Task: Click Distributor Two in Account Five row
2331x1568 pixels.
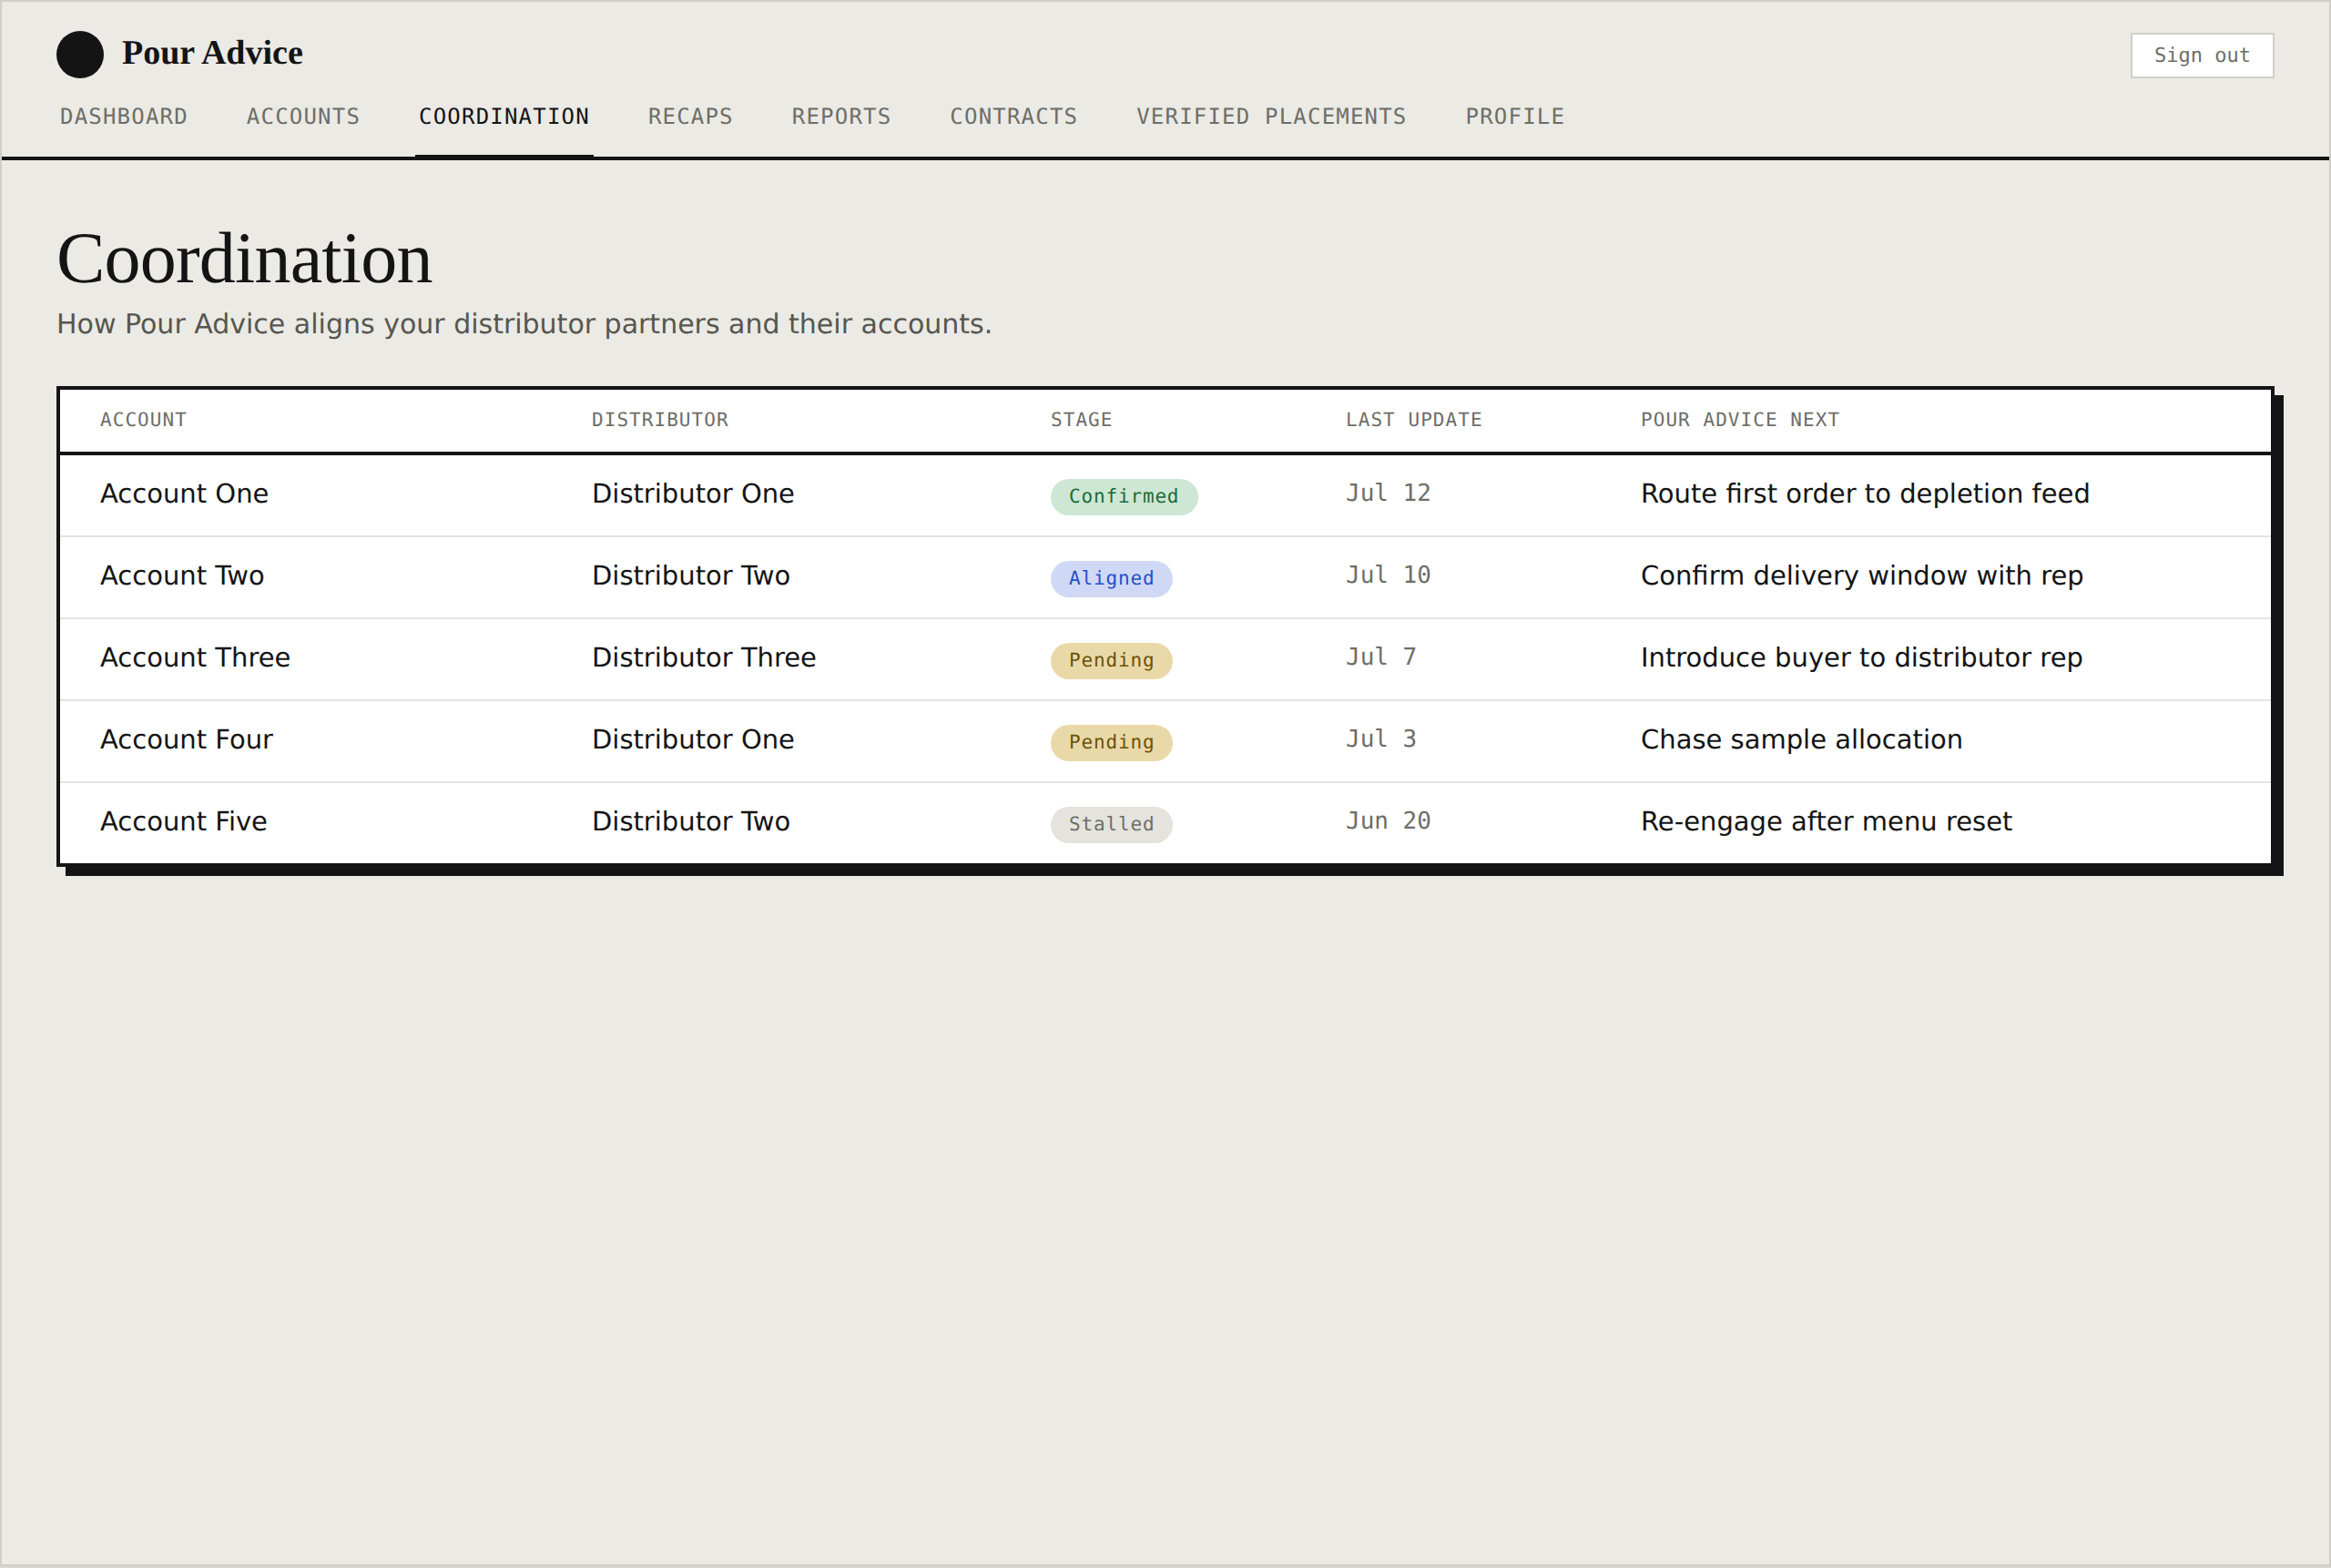Action: tap(691, 822)
